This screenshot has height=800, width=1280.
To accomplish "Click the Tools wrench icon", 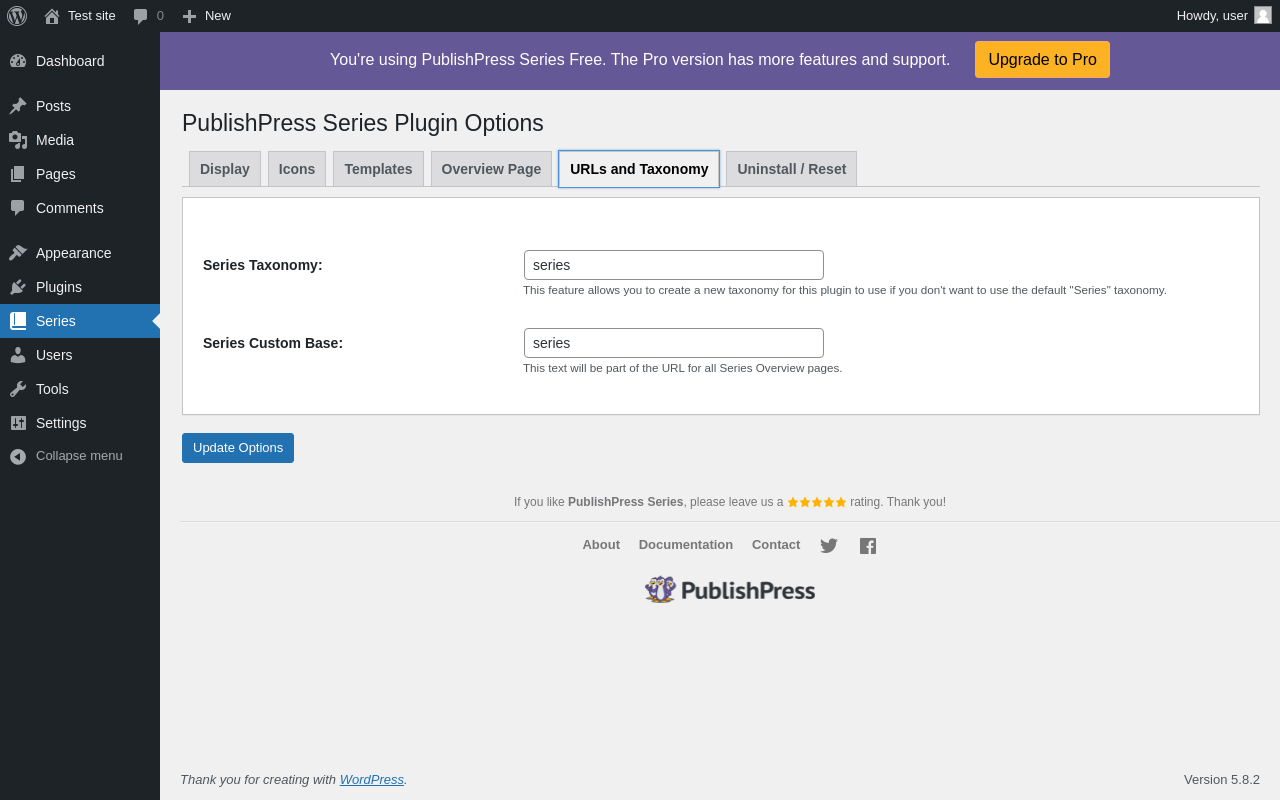I will tap(18, 389).
